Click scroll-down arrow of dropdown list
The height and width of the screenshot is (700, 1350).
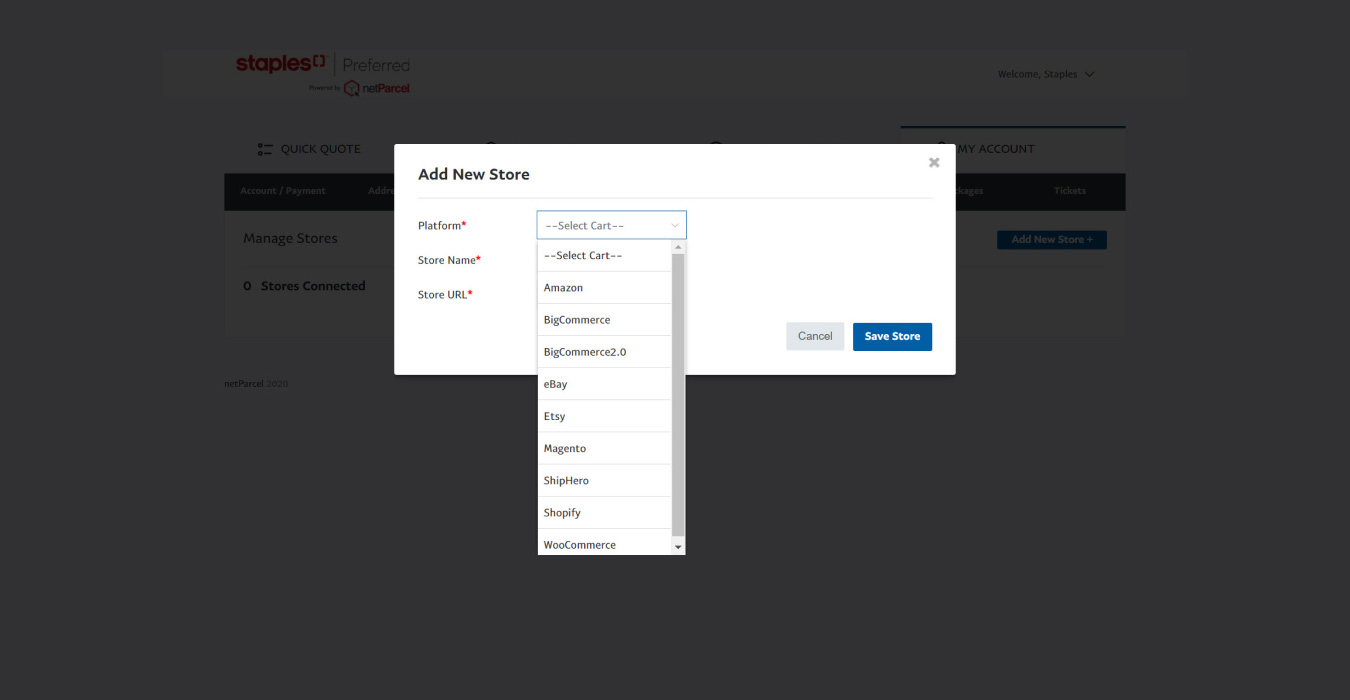tap(678, 547)
